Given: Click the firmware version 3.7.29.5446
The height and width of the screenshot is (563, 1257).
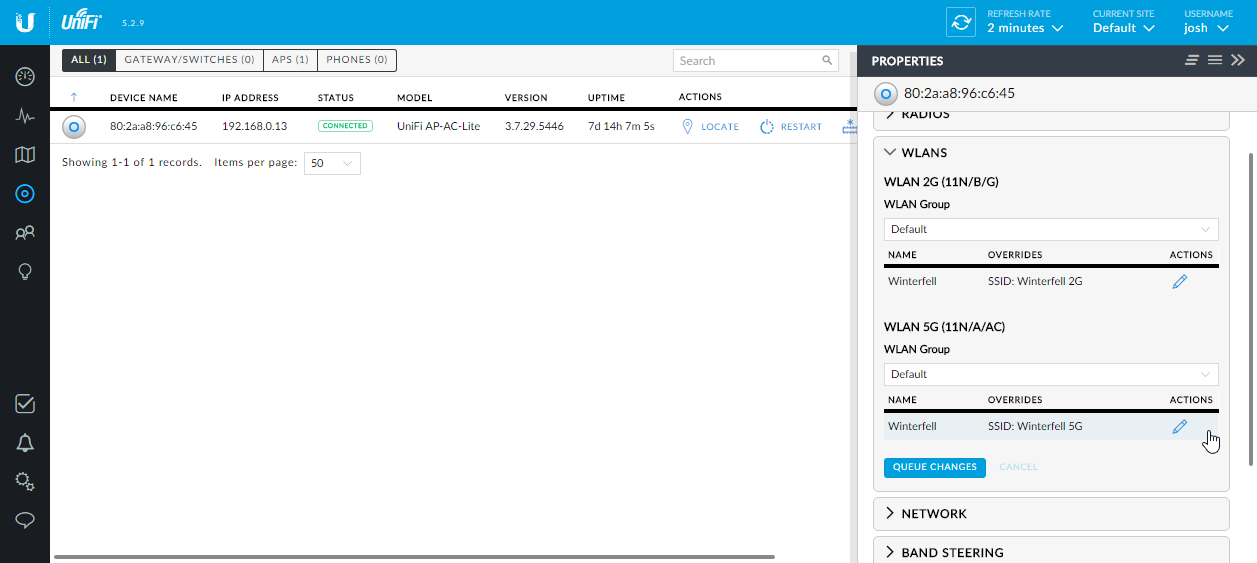Looking at the screenshot, I should pos(535,127).
